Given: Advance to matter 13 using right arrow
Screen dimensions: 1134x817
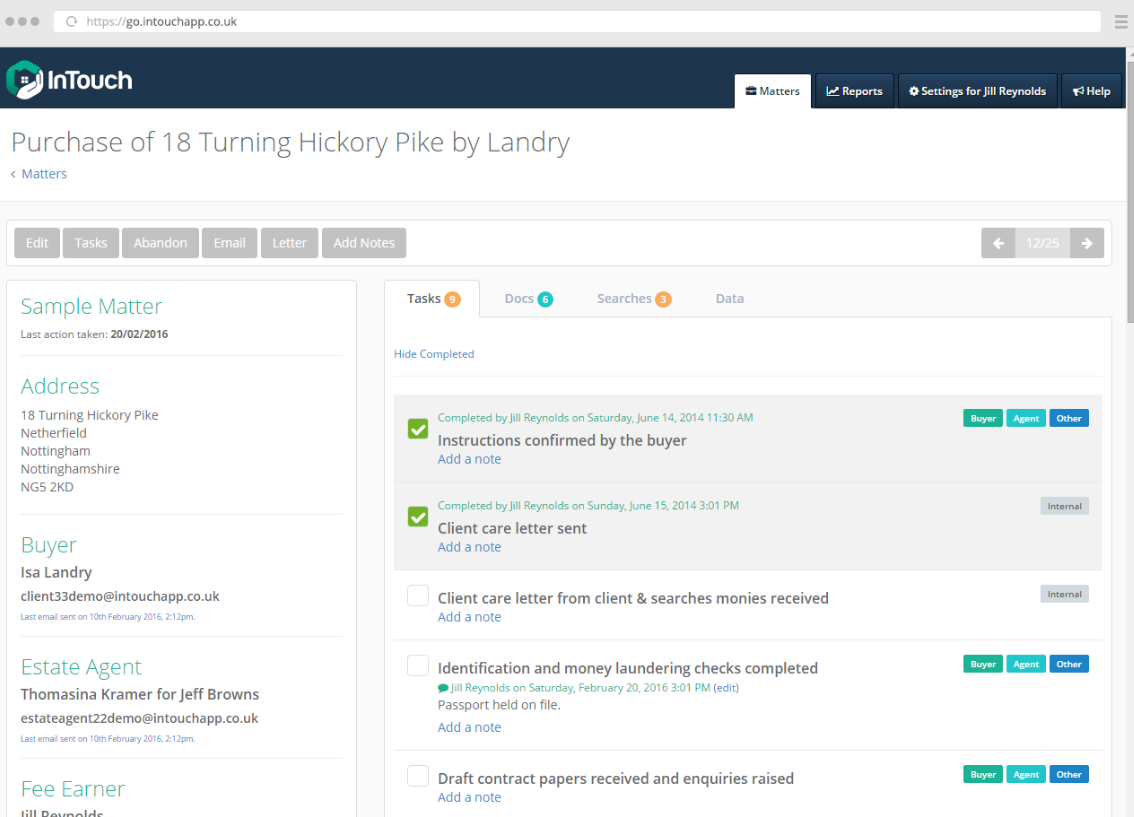Looking at the screenshot, I should [1087, 242].
